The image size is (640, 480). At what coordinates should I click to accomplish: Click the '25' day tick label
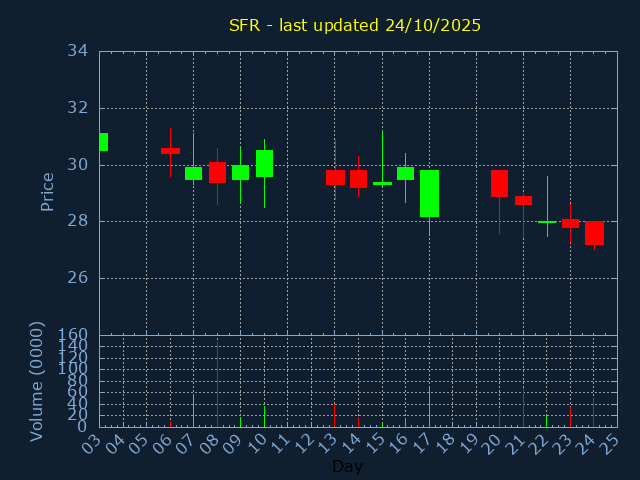click(x=609, y=443)
